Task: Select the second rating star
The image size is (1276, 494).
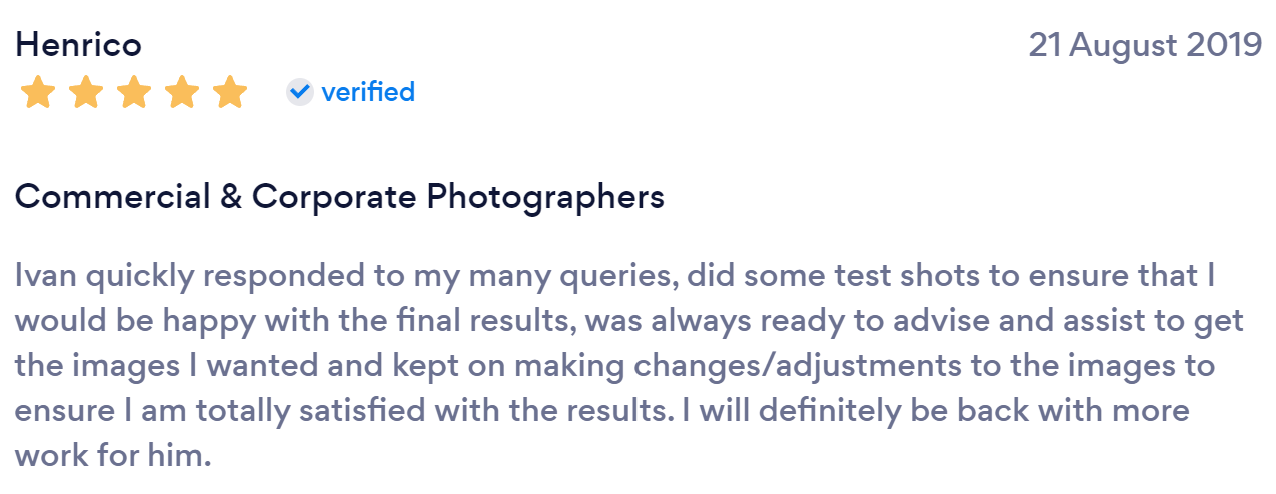Action: click(86, 92)
